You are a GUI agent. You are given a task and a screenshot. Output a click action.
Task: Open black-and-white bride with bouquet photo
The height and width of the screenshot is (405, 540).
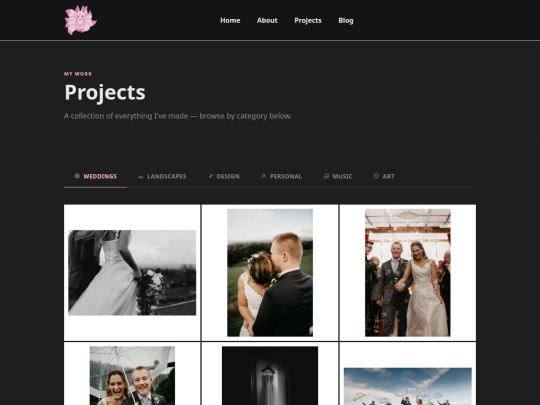click(x=132, y=272)
